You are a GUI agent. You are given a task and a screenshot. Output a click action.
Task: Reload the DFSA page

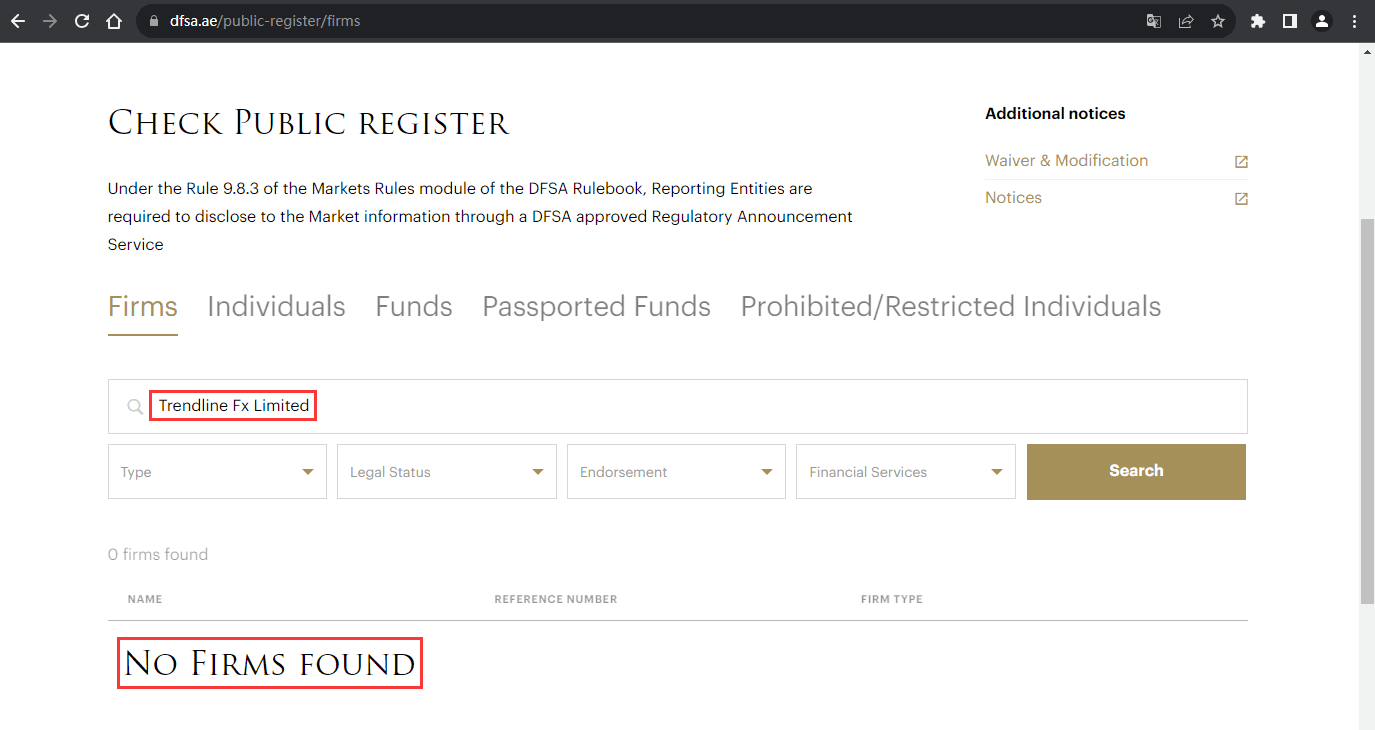tap(82, 21)
